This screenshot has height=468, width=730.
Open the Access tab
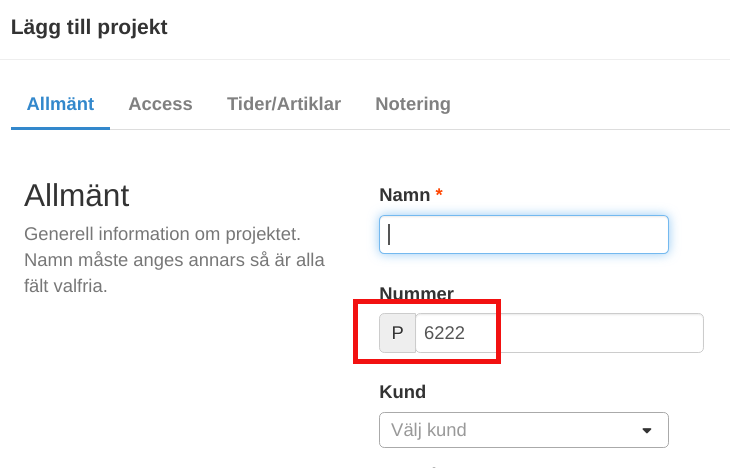160,104
